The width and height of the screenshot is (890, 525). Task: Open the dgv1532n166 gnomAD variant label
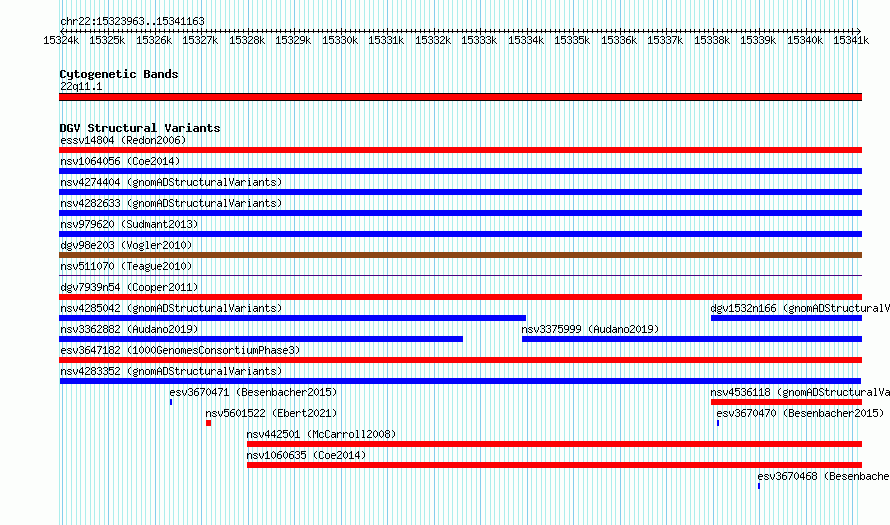pyautogui.click(x=800, y=308)
